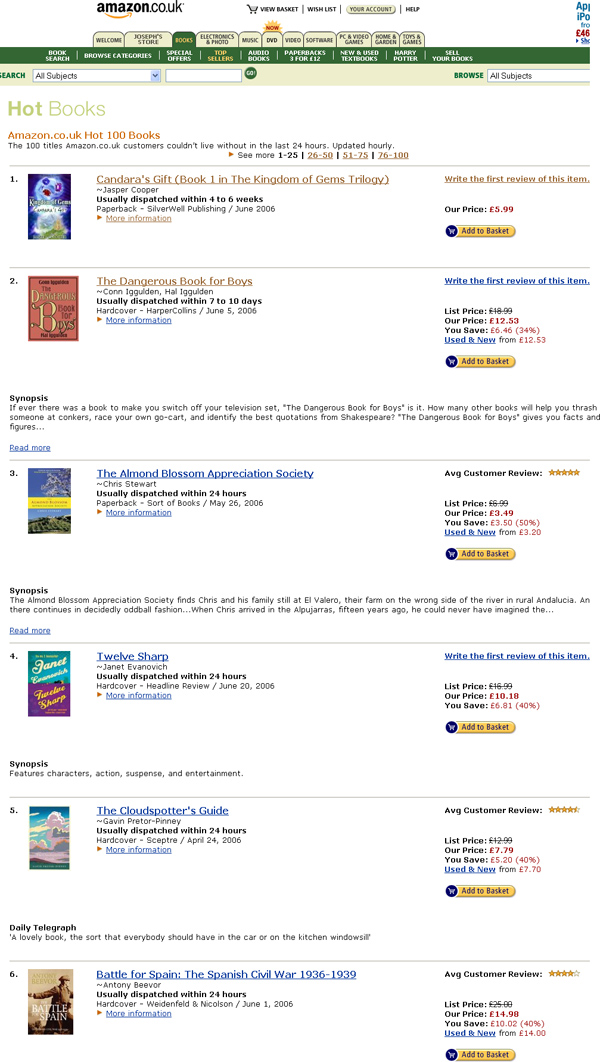Screen dimensions: 600x1062
Task: Open the Candara's Gift cover thumbnail
Action: click(49, 206)
